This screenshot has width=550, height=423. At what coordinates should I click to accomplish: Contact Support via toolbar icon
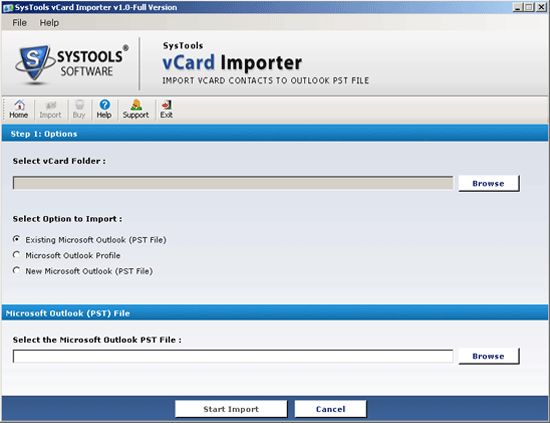click(x=136, y=109)
